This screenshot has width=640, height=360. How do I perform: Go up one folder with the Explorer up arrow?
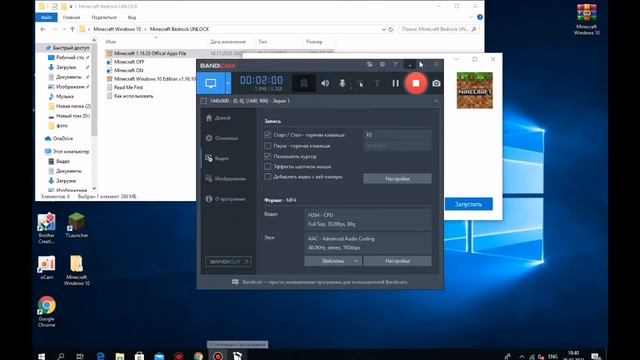[x=72, y=29]
